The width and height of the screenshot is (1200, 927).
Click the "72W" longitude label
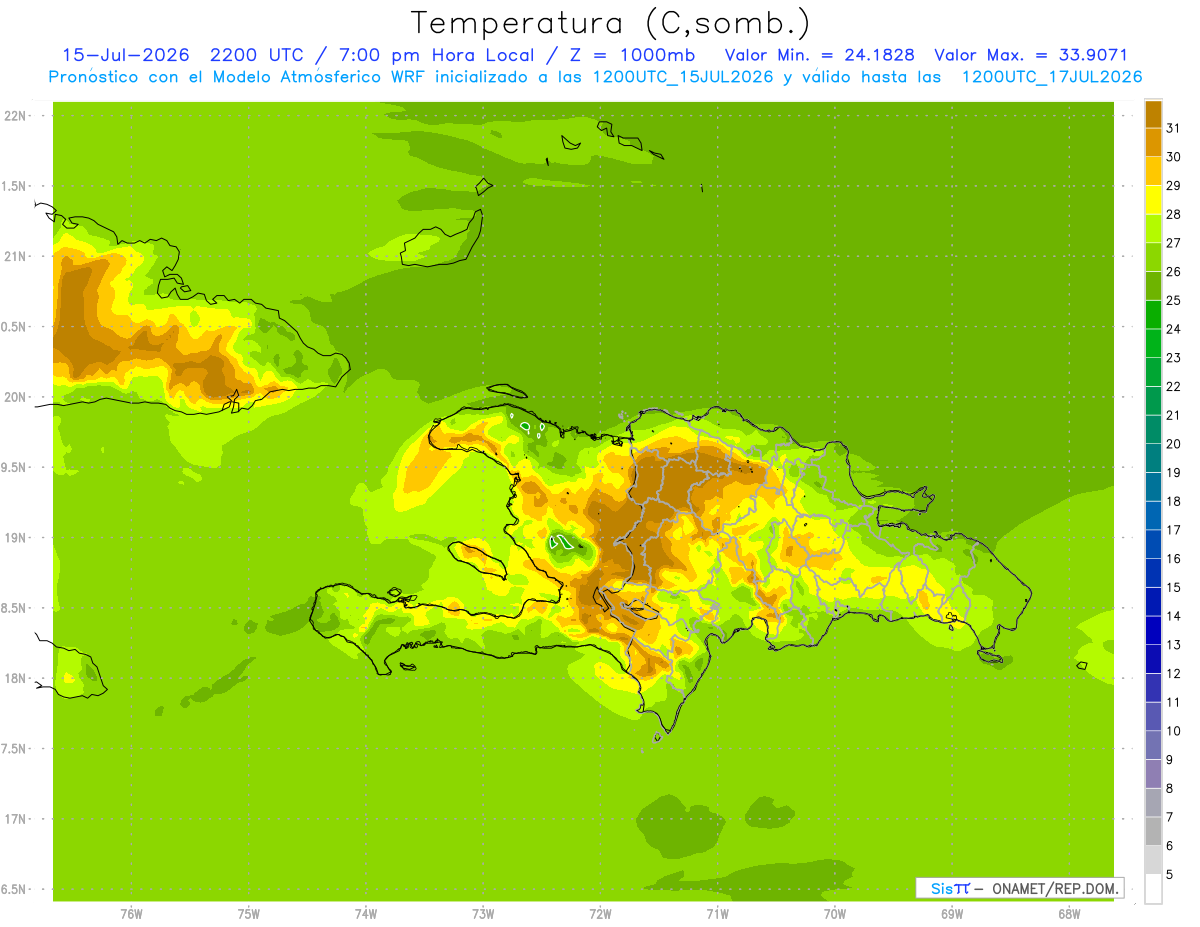[x=600, y=914]
